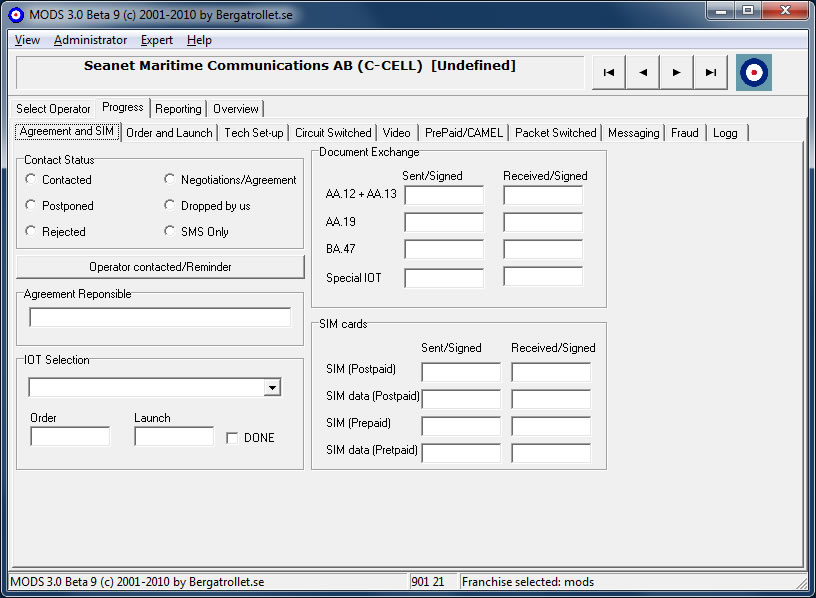
Task: Select the SMS Only radio button
Action: tap(171, 232)
